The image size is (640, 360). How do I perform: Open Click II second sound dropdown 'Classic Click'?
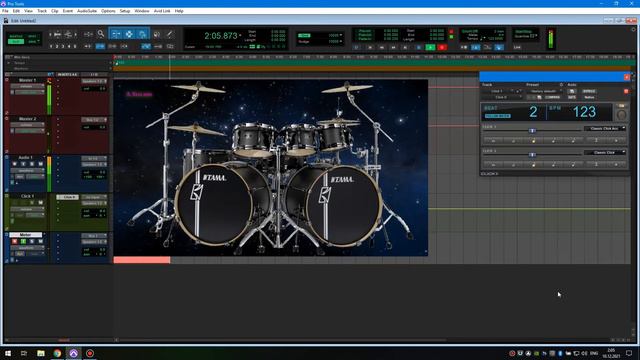pyautogui.click(x=605, y=153)
